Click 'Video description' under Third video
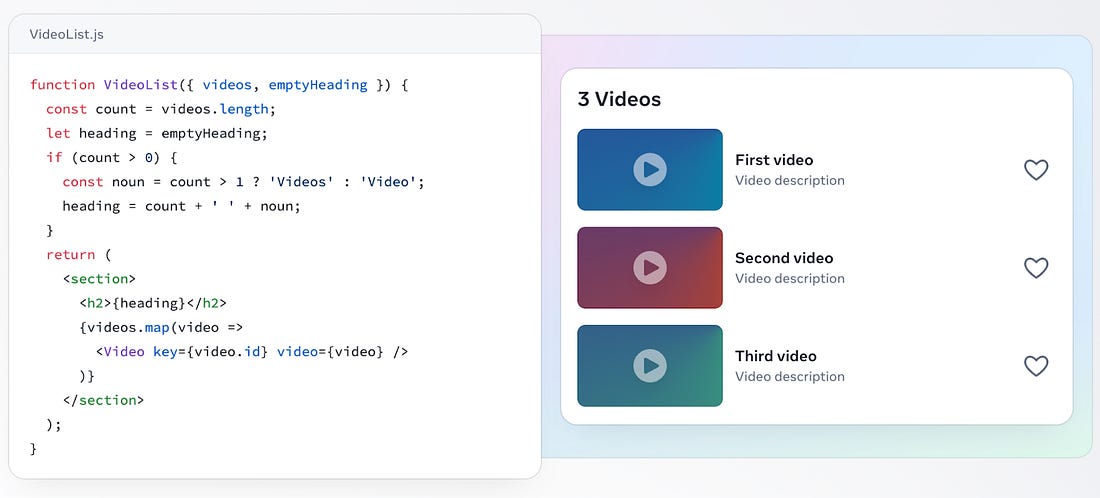Screen dimensions: 1100x498 pos(790,377)
